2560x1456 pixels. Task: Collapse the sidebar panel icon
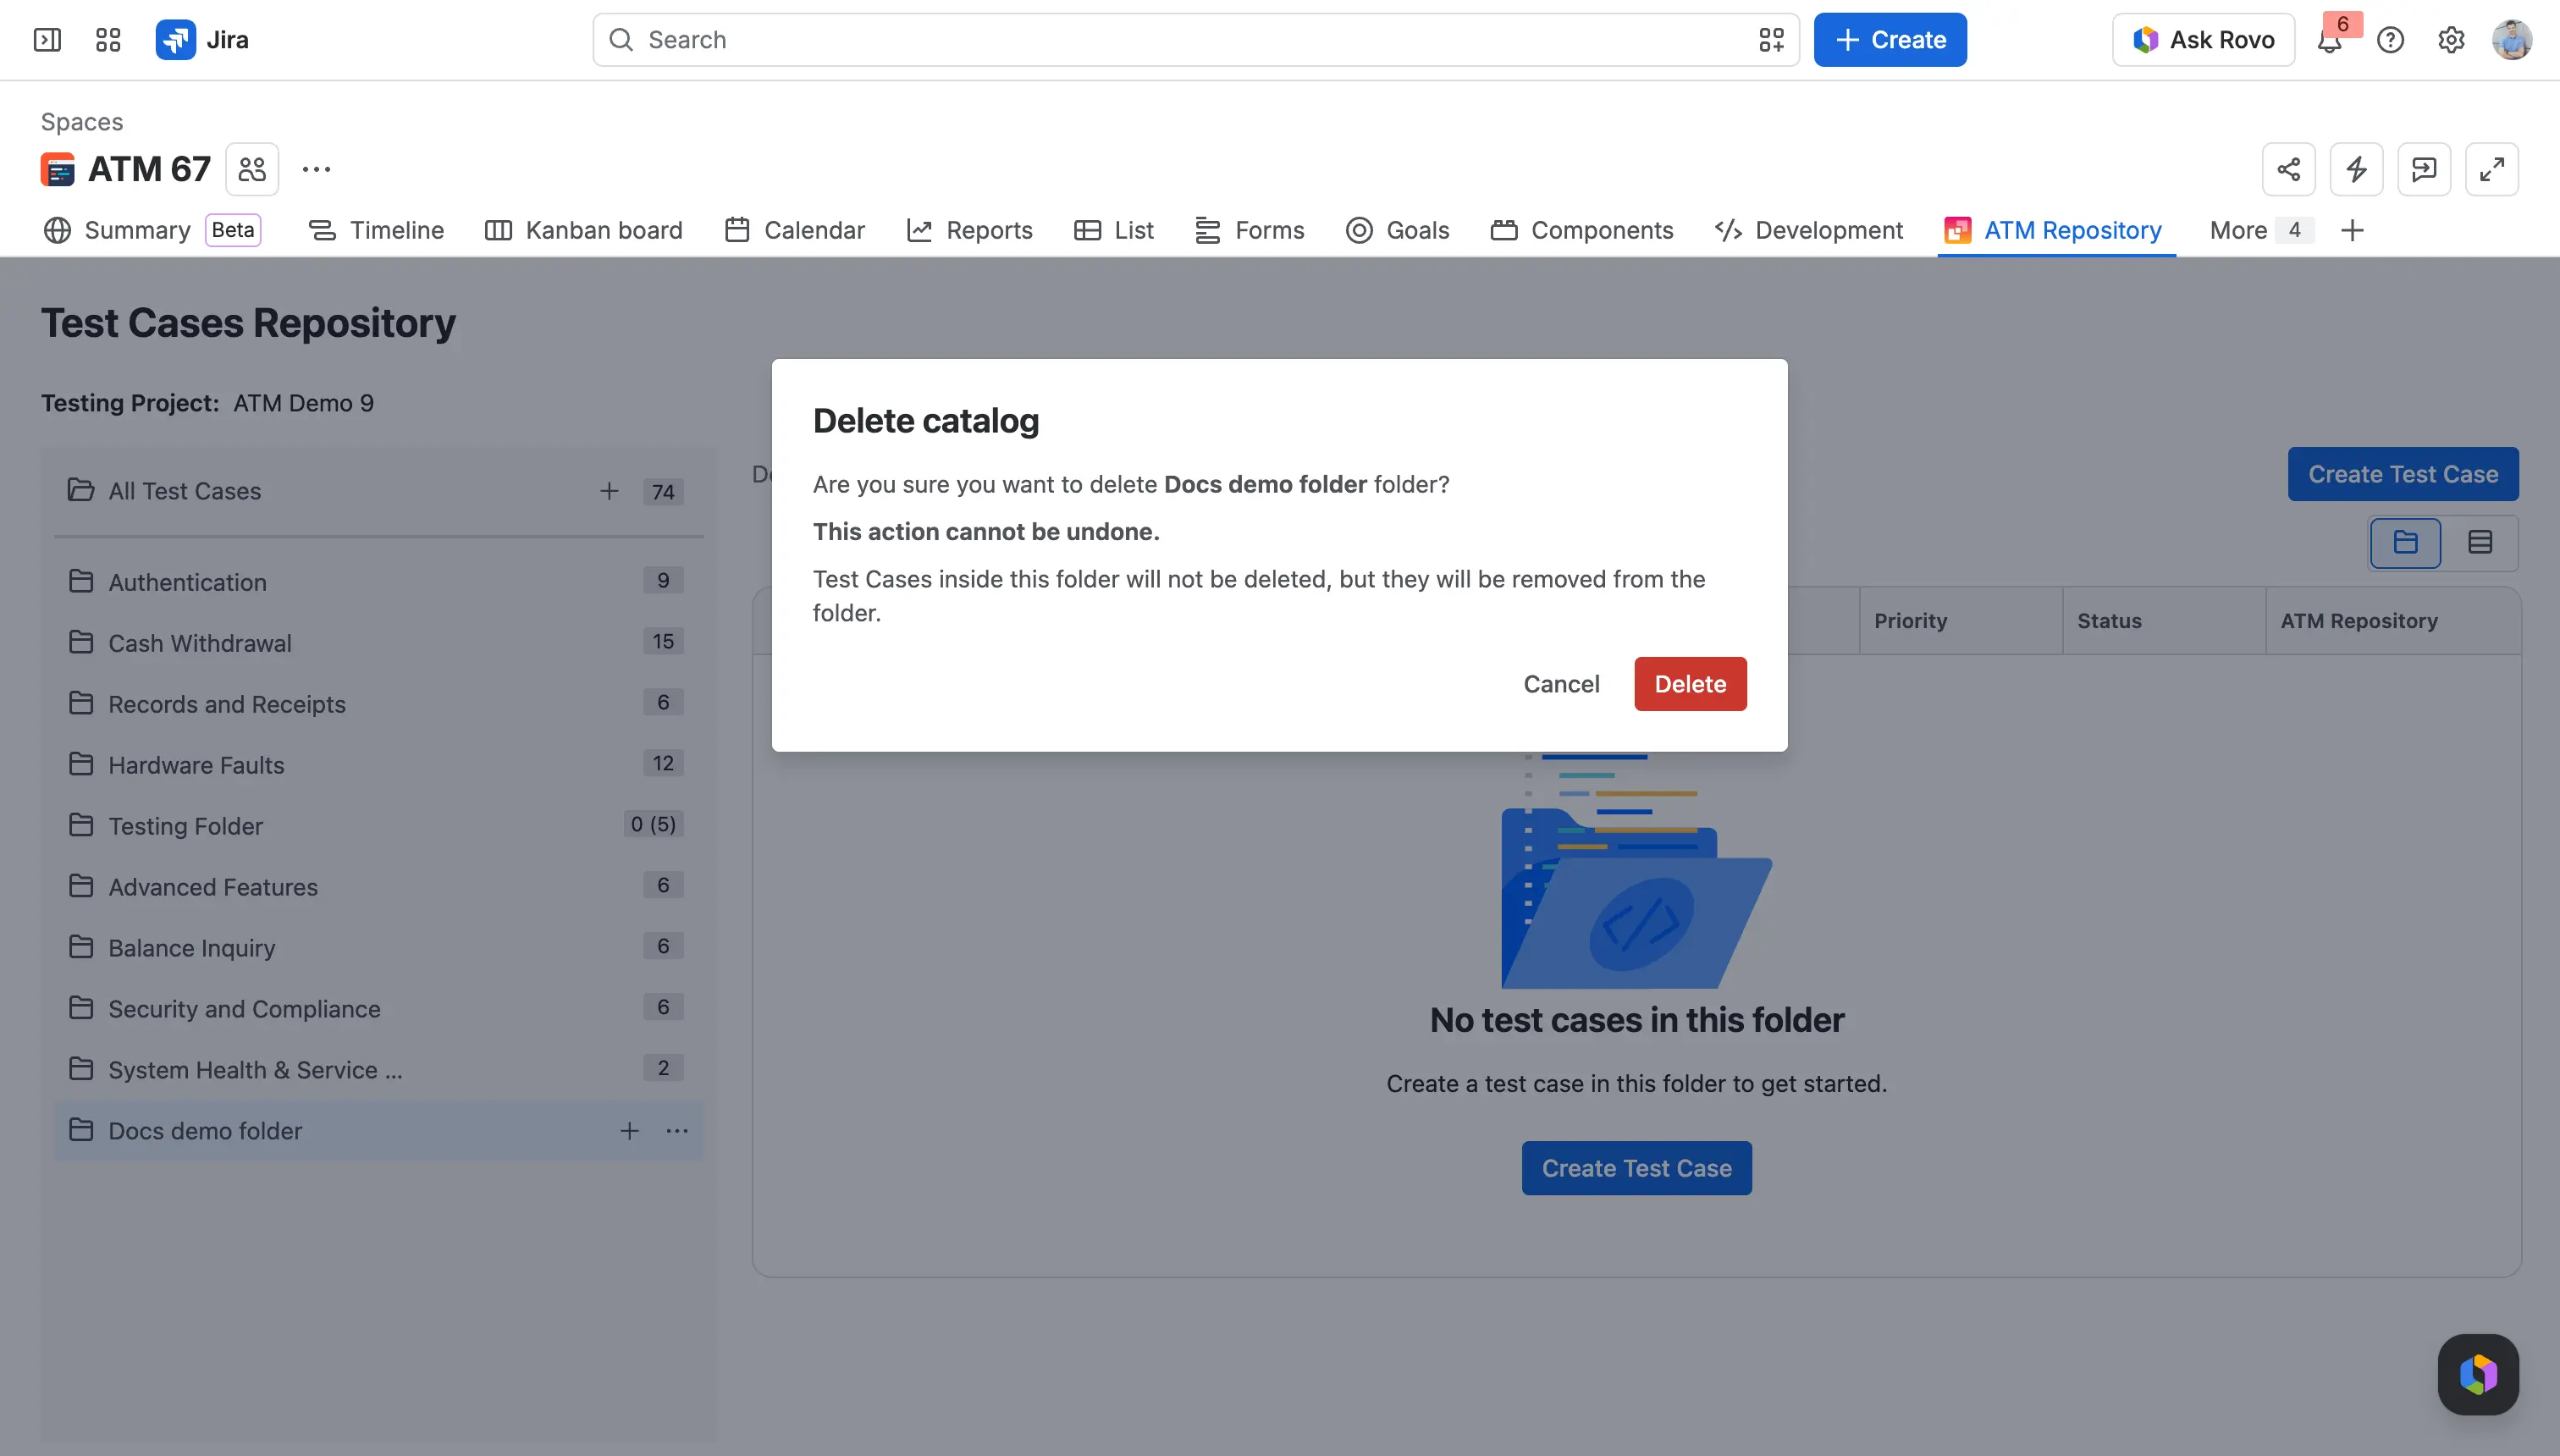(47, 40)
